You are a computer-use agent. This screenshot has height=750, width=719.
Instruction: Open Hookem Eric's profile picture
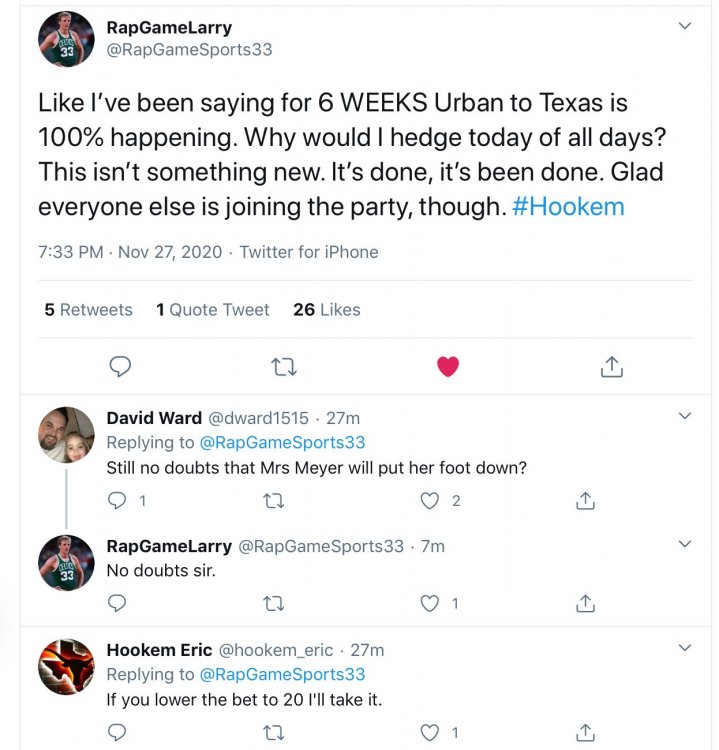(66, 666)
